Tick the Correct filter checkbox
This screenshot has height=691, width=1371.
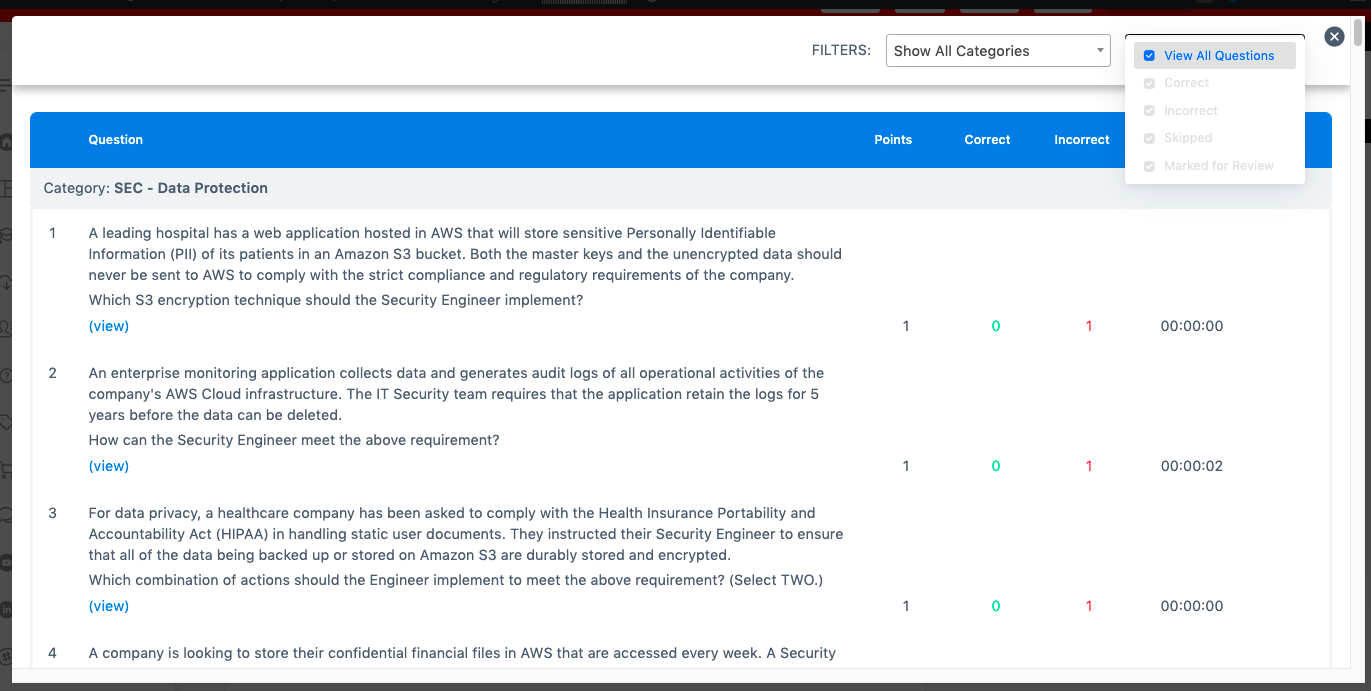[1149, 83]
